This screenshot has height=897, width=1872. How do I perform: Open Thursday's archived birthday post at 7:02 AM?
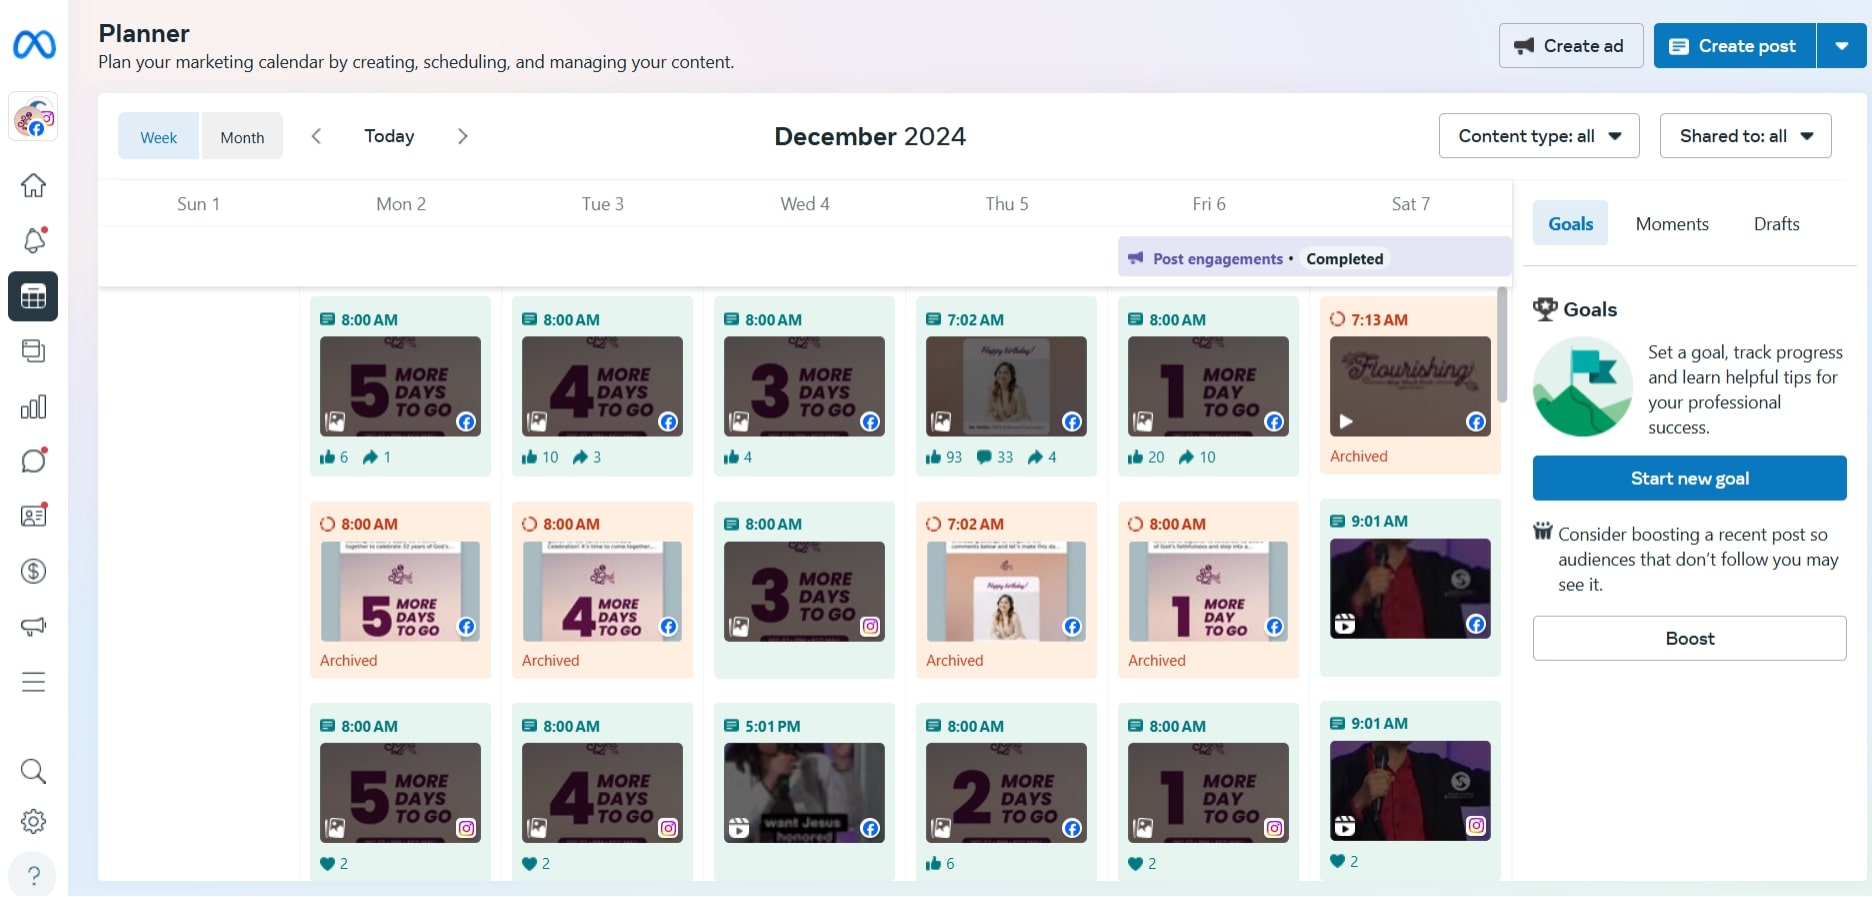(x=1006, y=590)
